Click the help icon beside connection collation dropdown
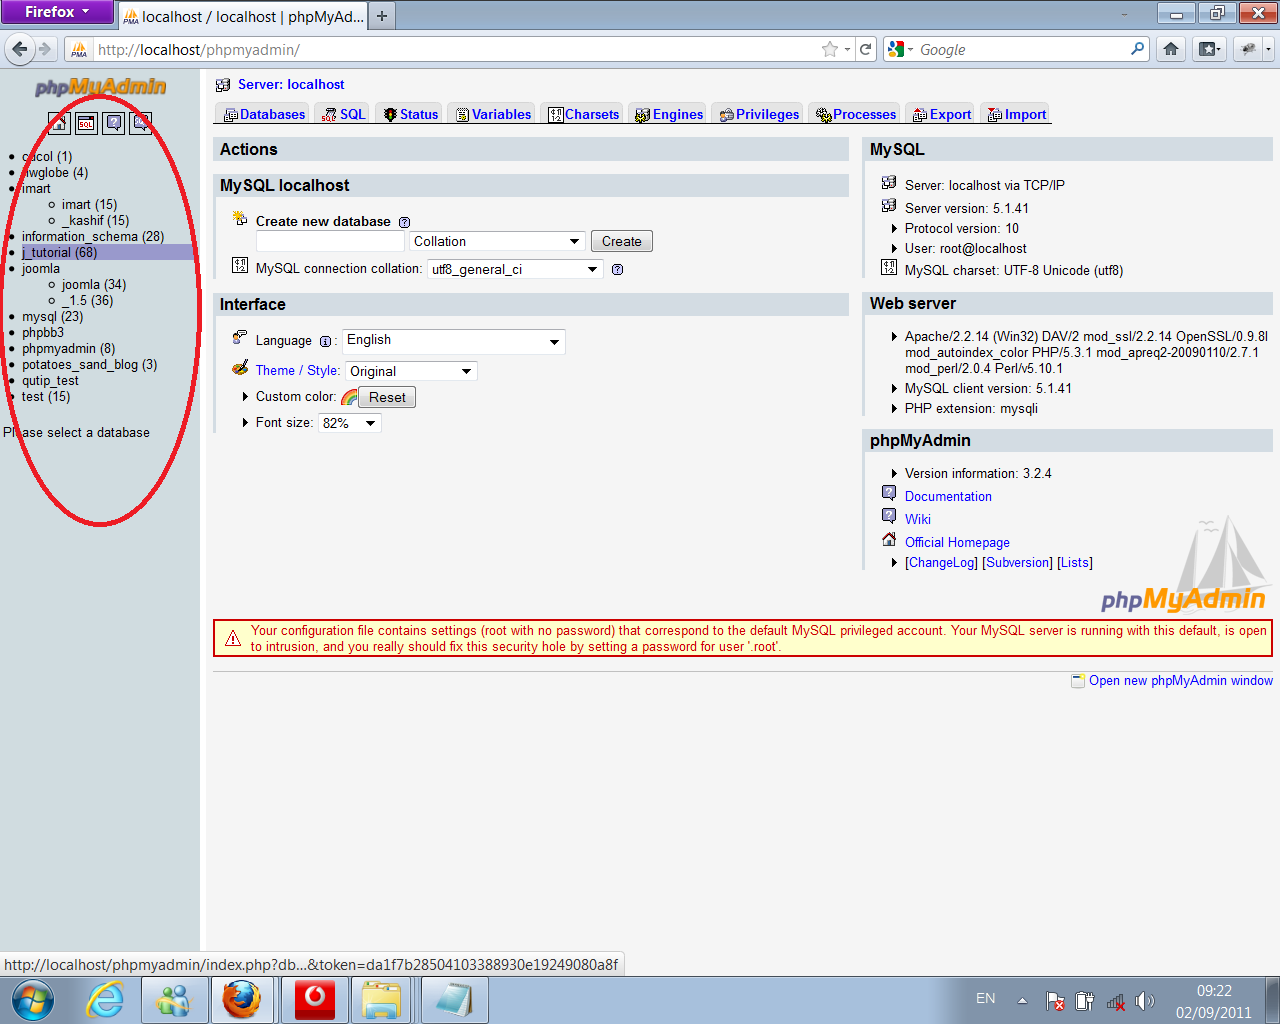1280x1024 pixels. pyautogui.click(x=617, y=269)
